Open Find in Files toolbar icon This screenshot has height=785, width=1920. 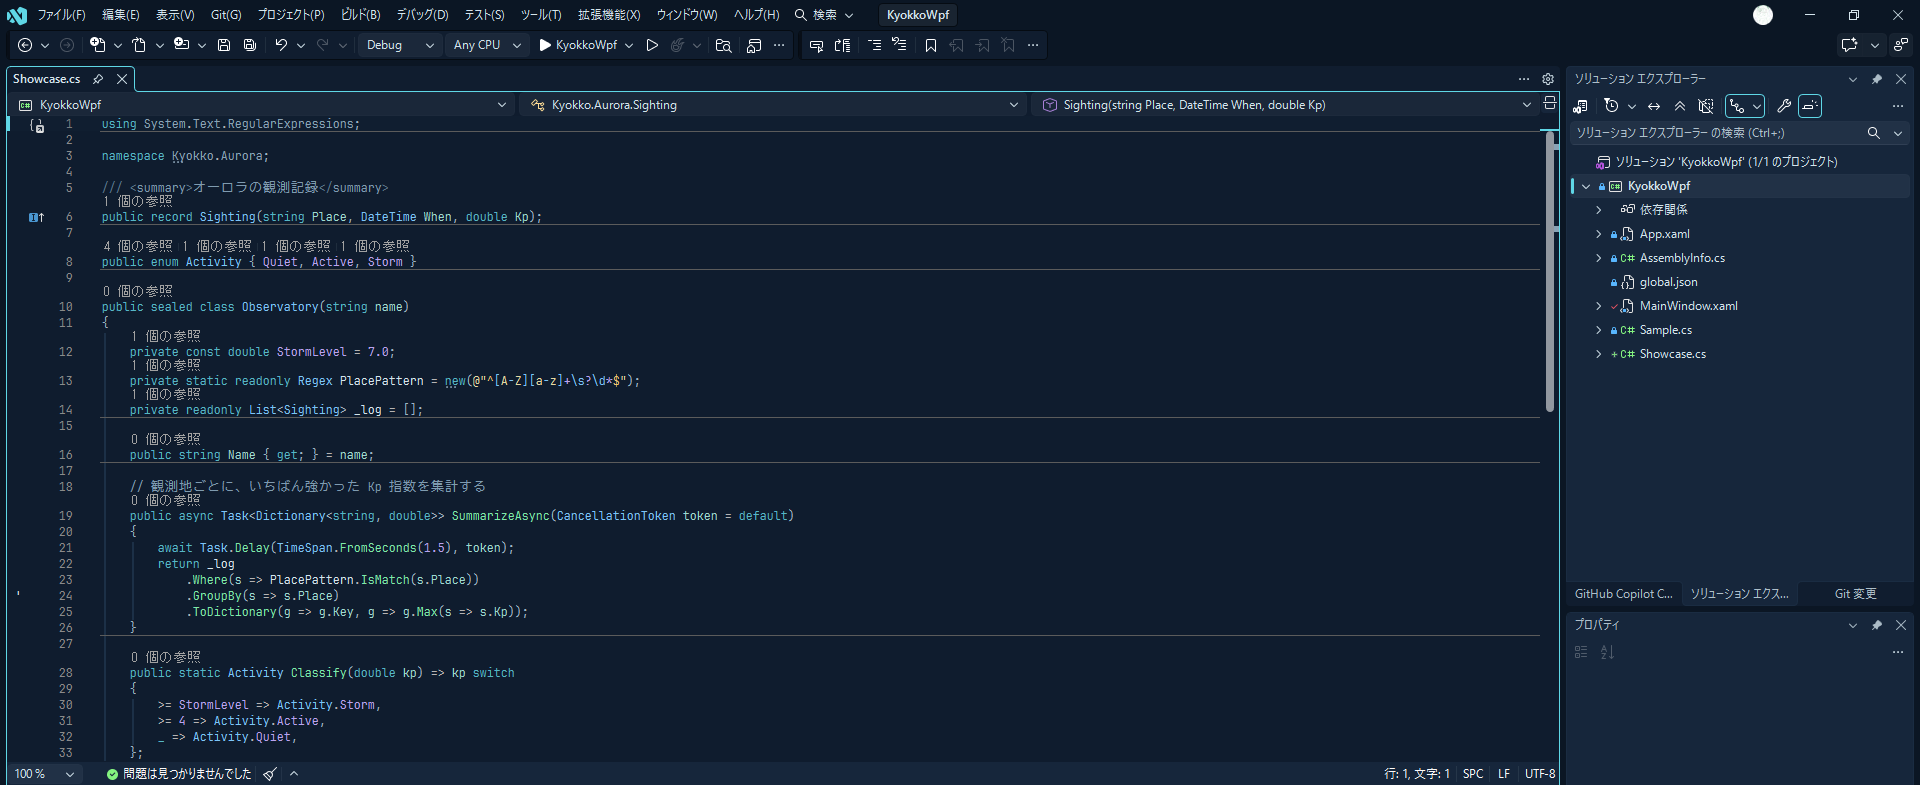(723, 45)
